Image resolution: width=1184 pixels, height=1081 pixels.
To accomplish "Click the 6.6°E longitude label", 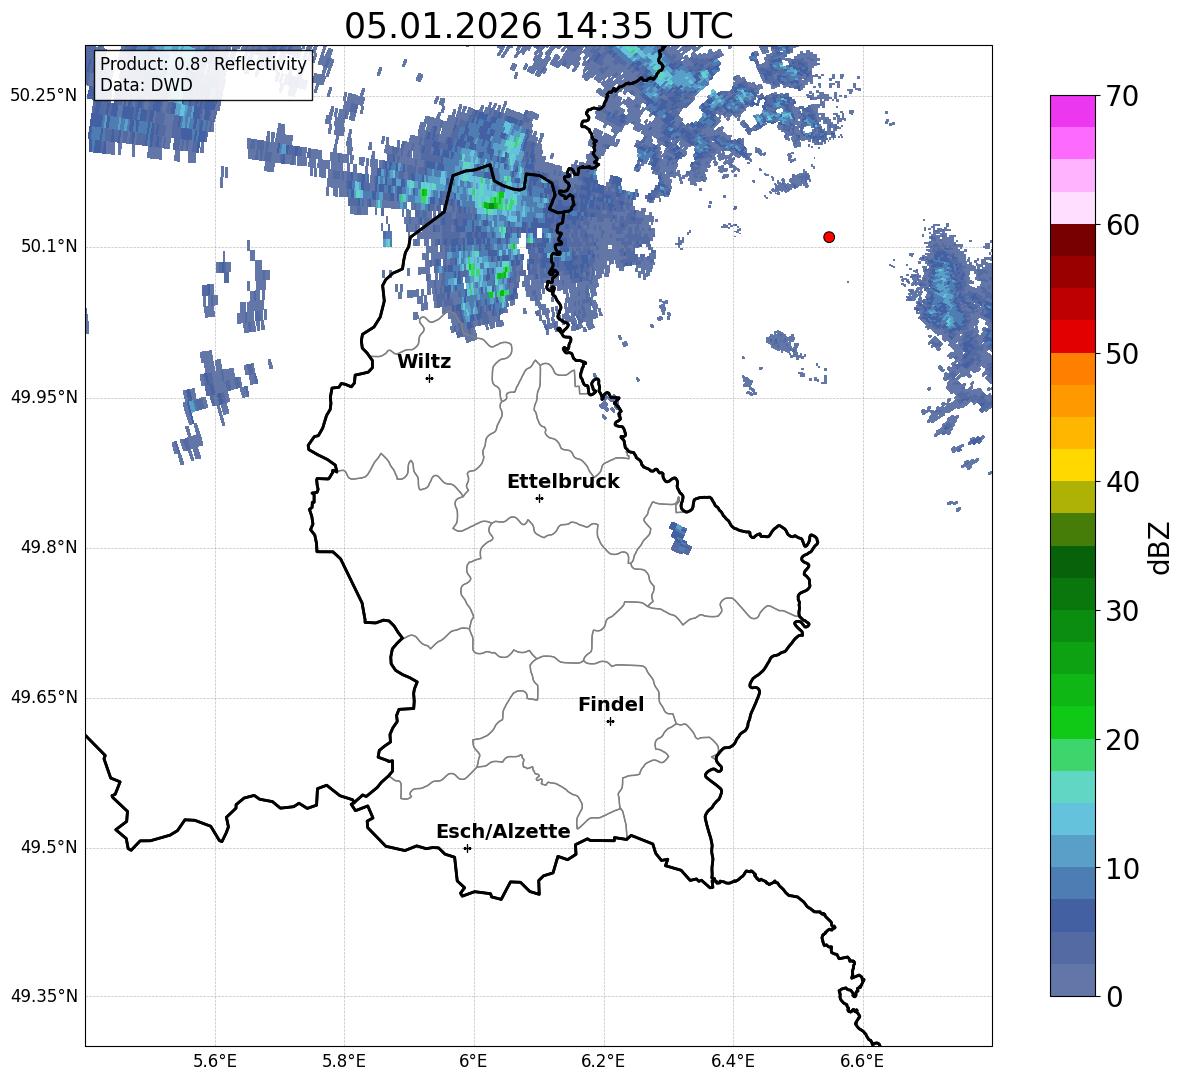I will coord(862,1061).
